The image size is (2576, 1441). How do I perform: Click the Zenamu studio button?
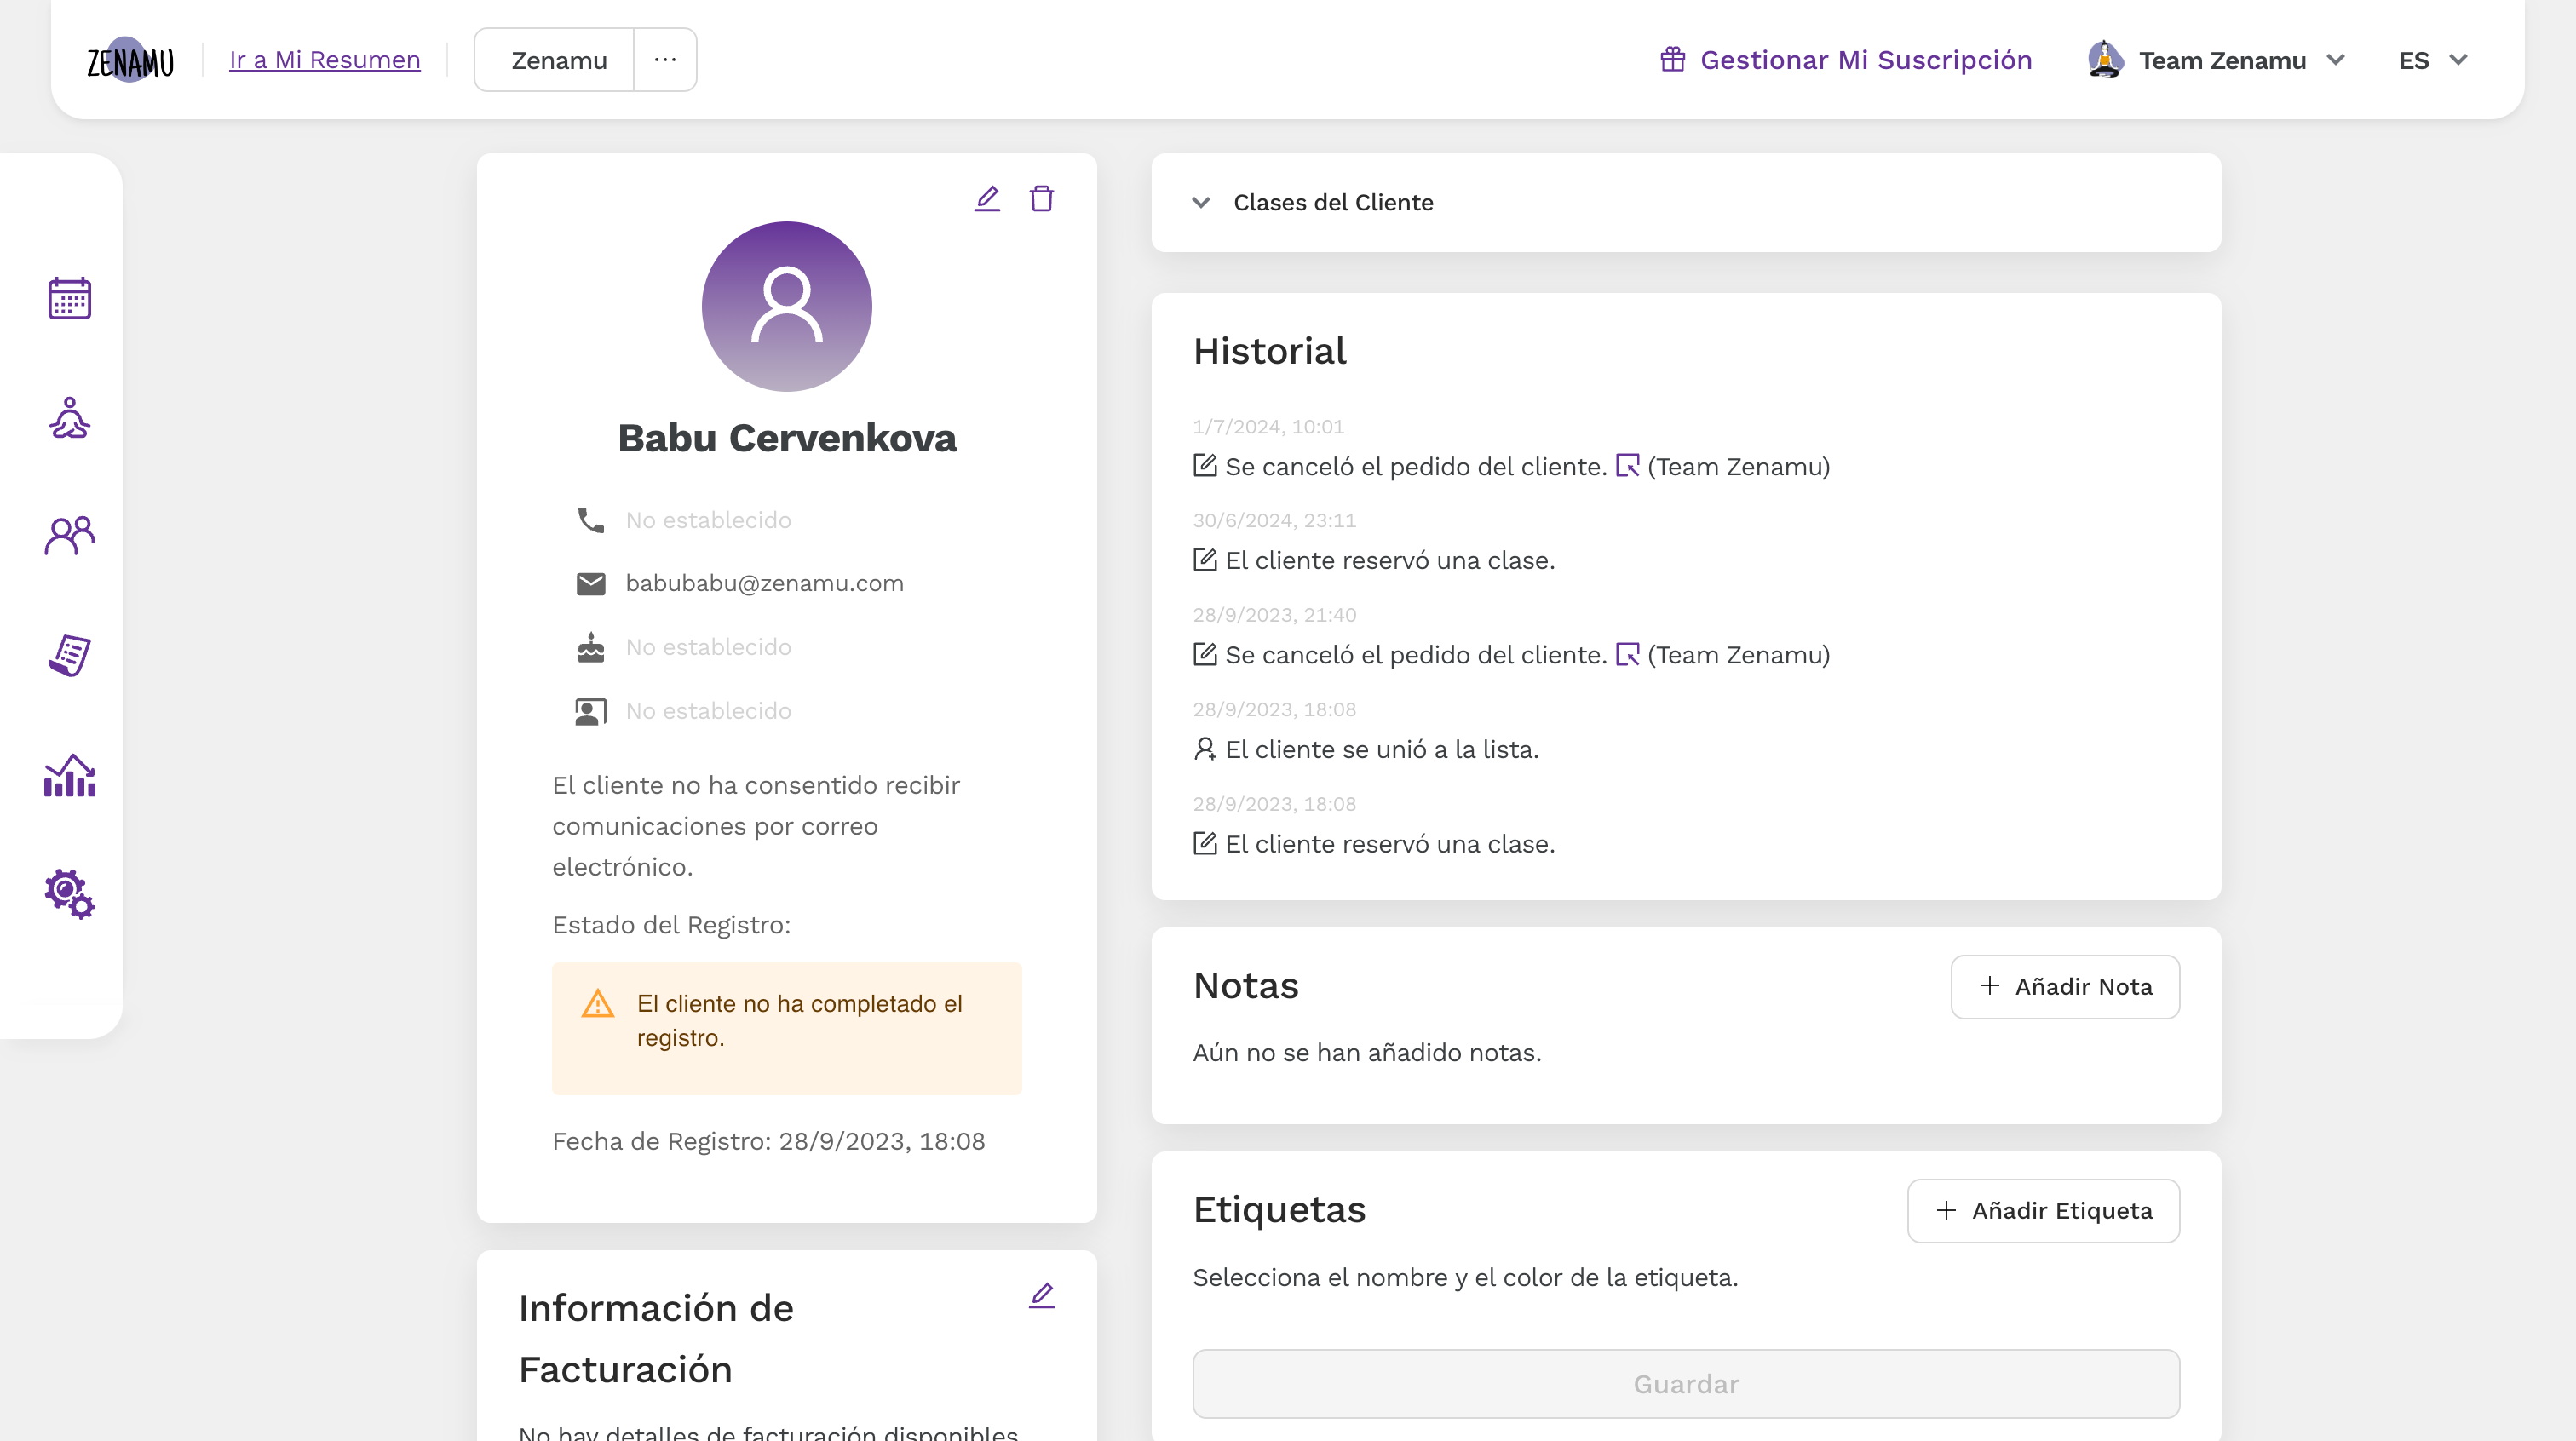555,60
